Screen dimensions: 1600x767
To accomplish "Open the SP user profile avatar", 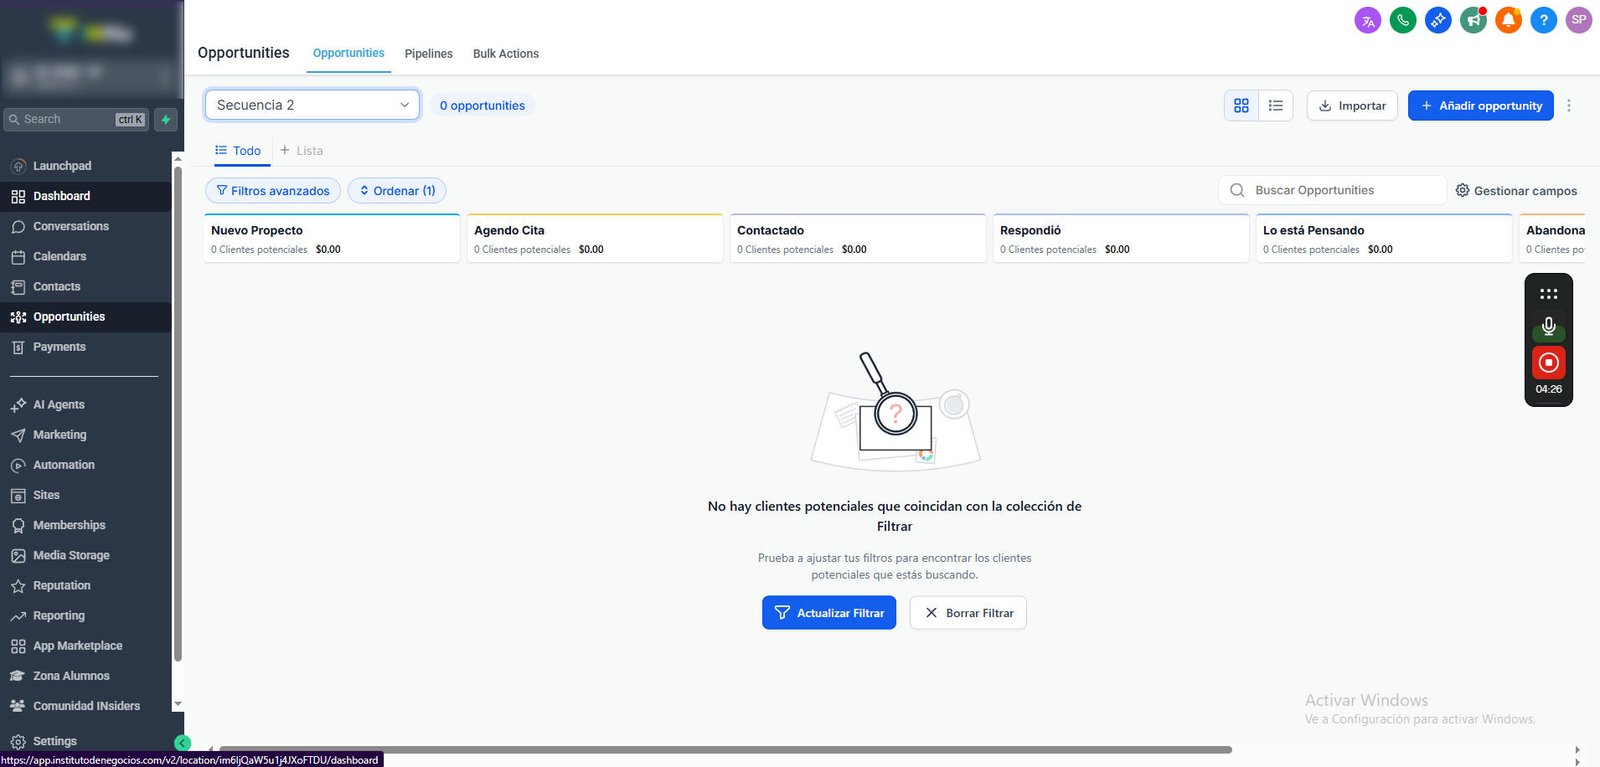I will [x=1579, y=20].
